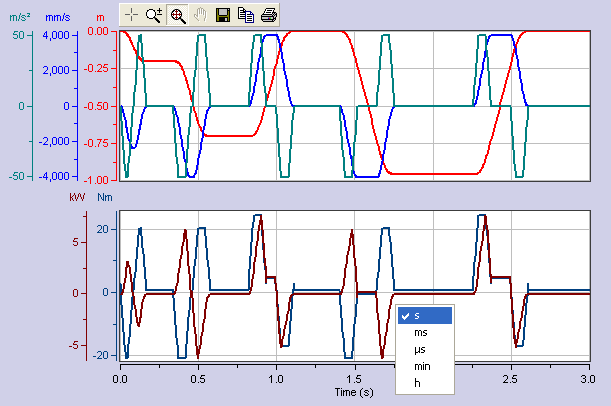The height and width of the screenshot is (406, 611).
Task: Click the 'Time (s)' axis label
Action: click(x=355, y=394)
